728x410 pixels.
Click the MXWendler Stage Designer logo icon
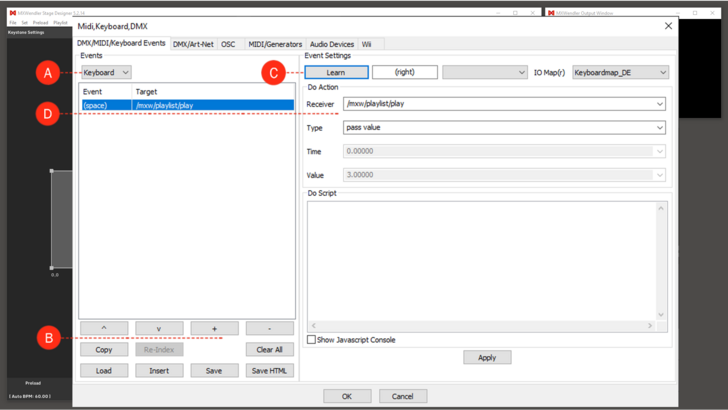pos(13,13)
